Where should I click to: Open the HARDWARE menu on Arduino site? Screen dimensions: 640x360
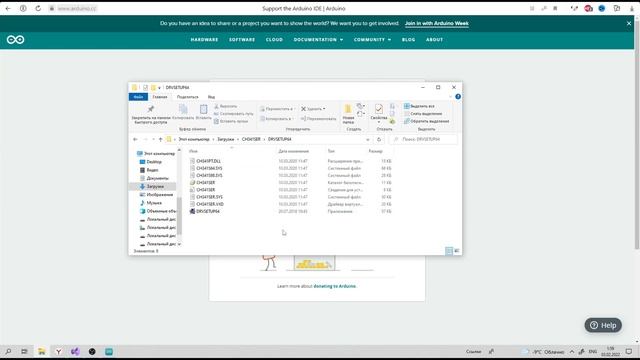204,40
